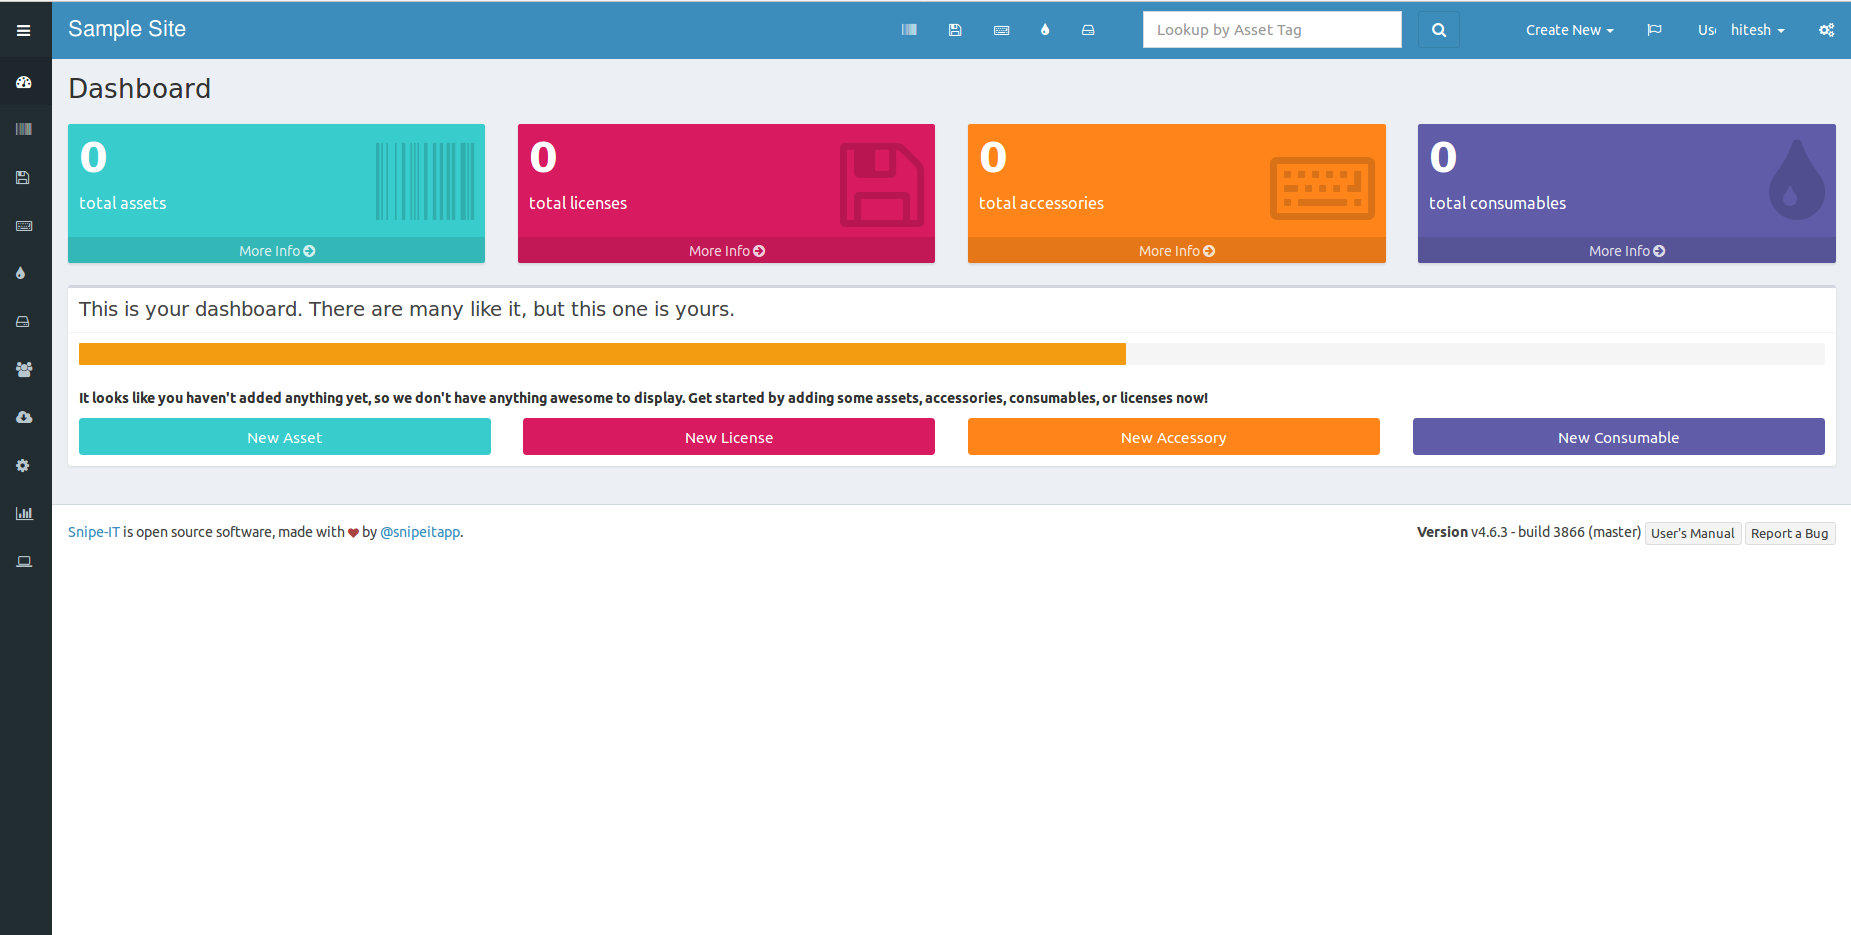The image size is (1851, 935).
Task: Open Assets via the sidebar barcode icon
Action: click(24, 129)
